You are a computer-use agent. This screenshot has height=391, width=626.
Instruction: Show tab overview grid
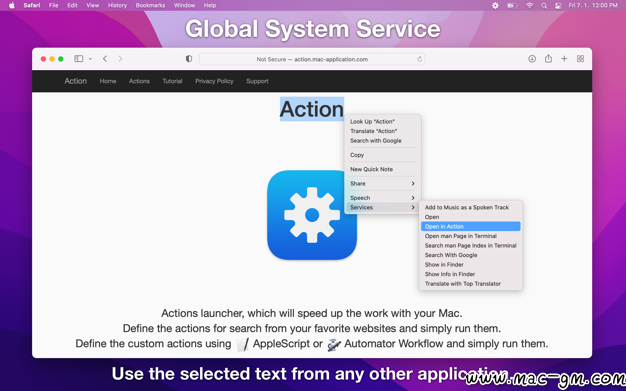(580, 59)
